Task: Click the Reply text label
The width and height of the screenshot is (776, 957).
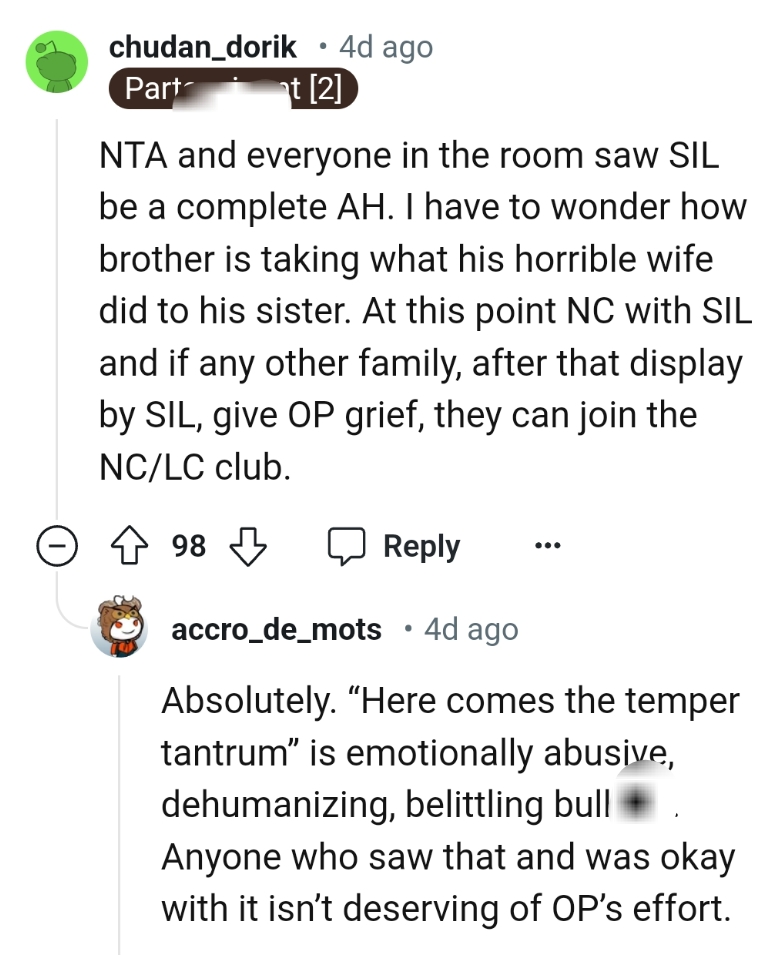Action: coord(421,546)
